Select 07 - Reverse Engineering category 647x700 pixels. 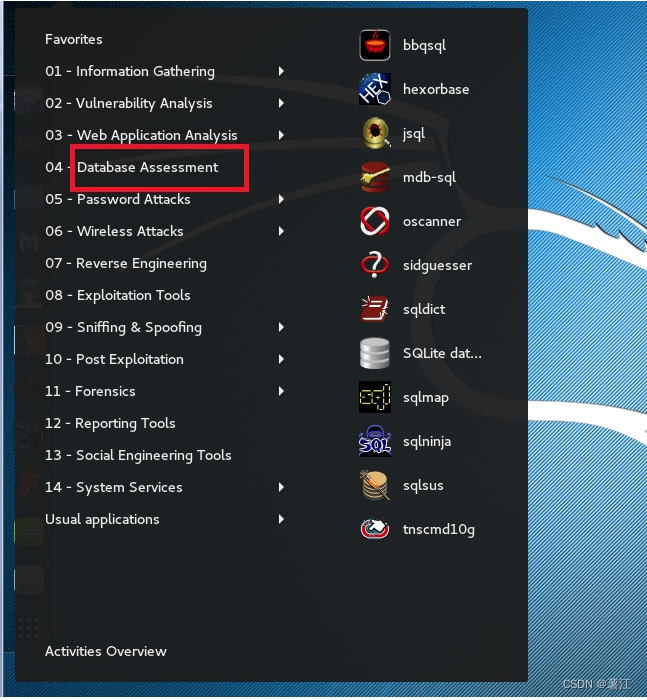[126, 263]
